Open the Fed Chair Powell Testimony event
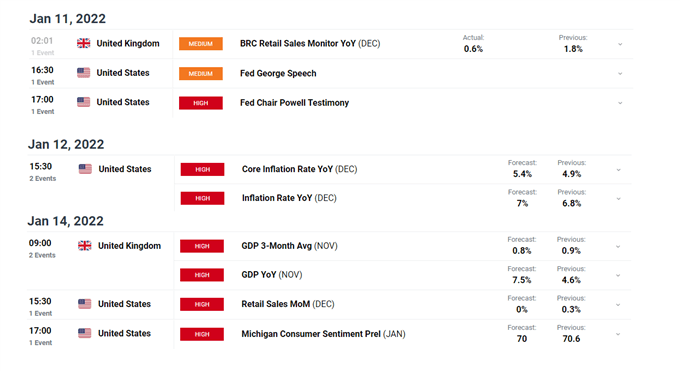Image resolution: width=680 pixels, height=371 pixels. 294,103
